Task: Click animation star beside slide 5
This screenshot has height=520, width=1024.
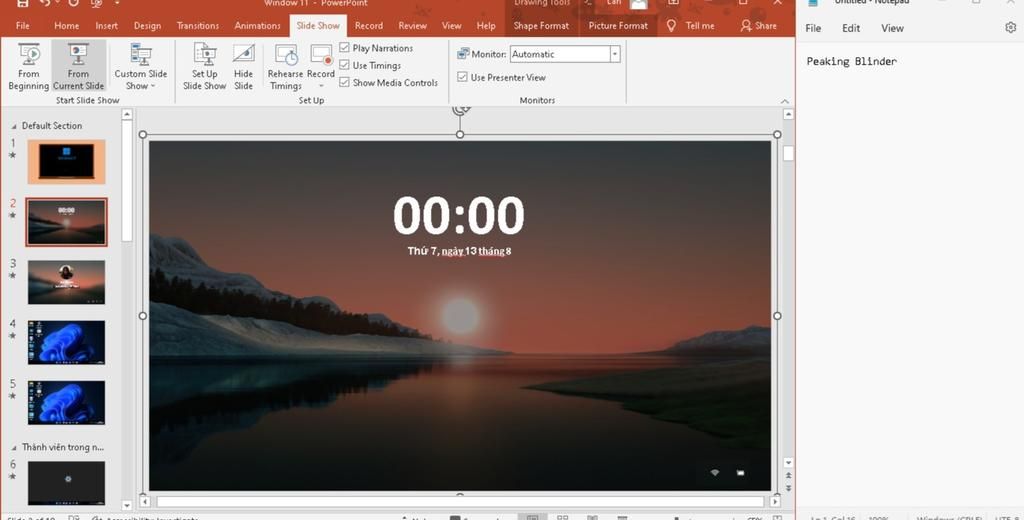Action: click(12, 396)
